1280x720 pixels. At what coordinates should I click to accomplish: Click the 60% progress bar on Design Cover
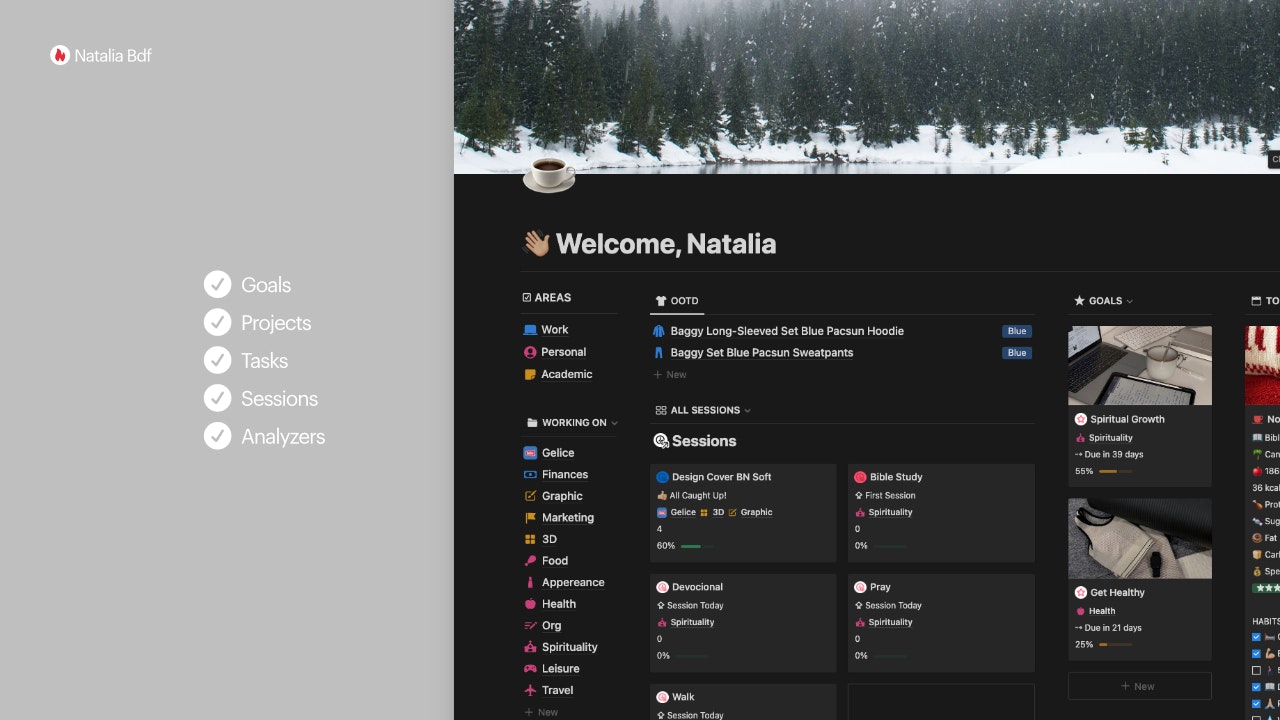(697, 546)
